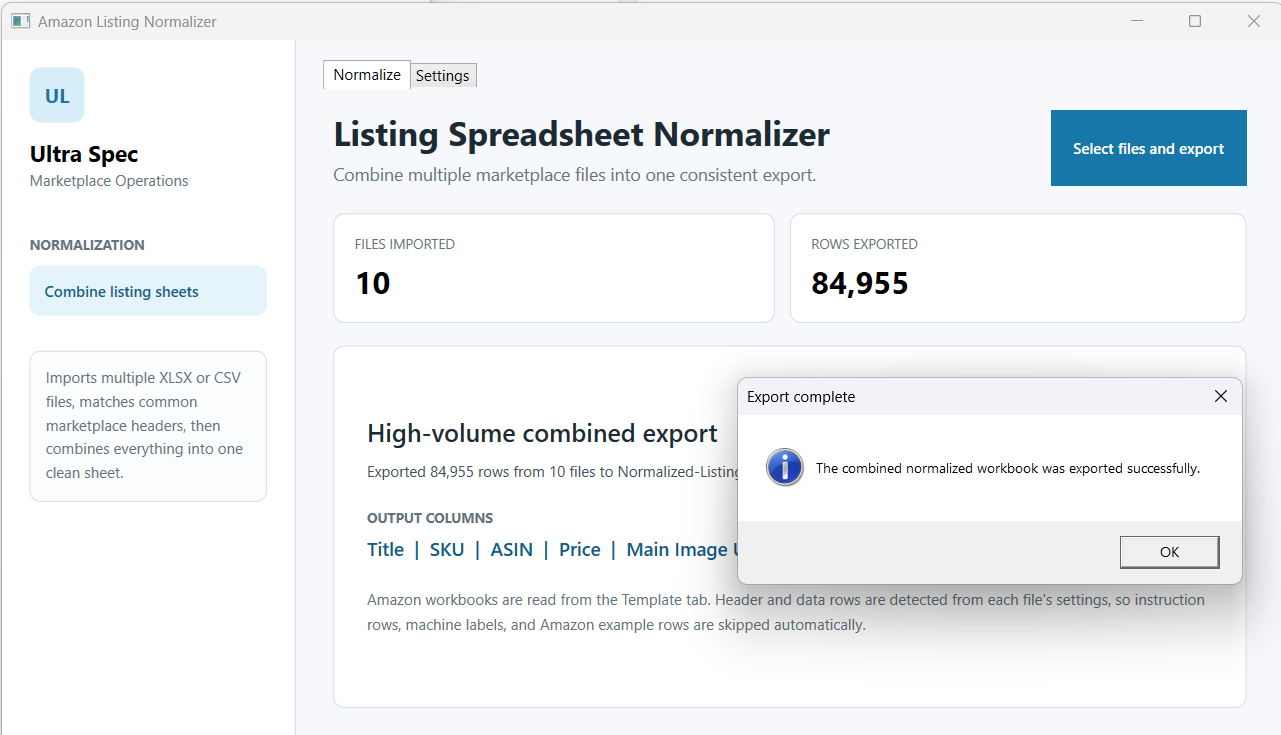This screenshot has height=735, width=1281.
Task: Minimize the Amazon Listing Normalizer window
Action: 1137,21
